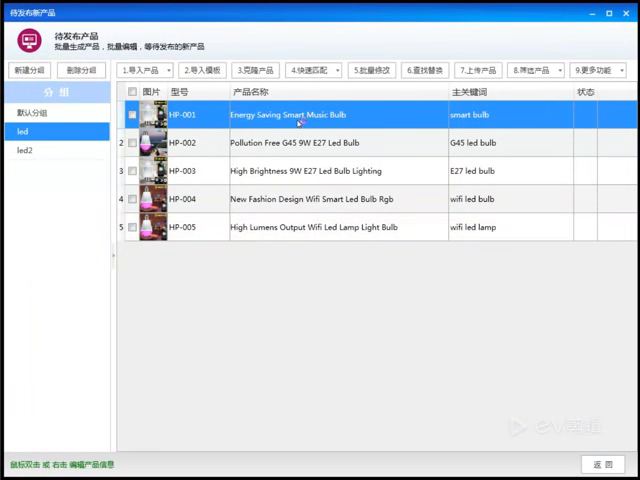The height and width of the screenshot is (480, 640).
Task: Tick the select-all checkbox in table header
Action: [132, 91]
